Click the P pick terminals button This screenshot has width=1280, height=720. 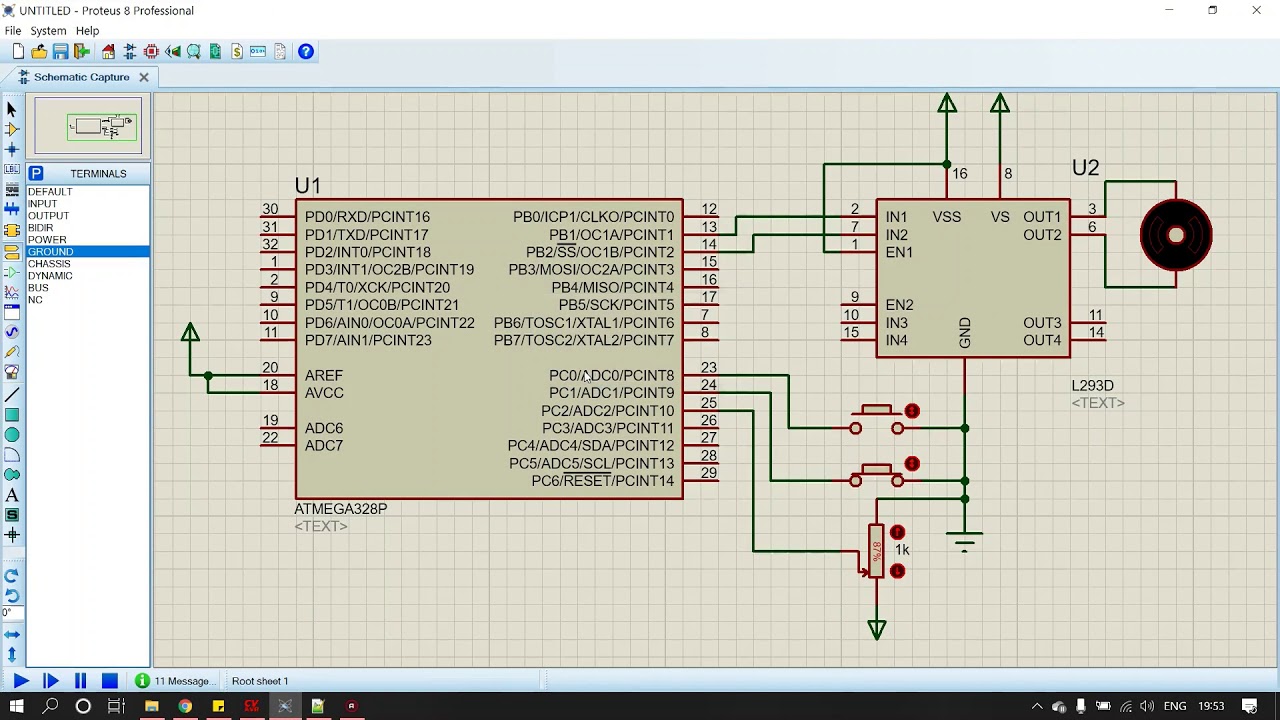coord(36,173)
